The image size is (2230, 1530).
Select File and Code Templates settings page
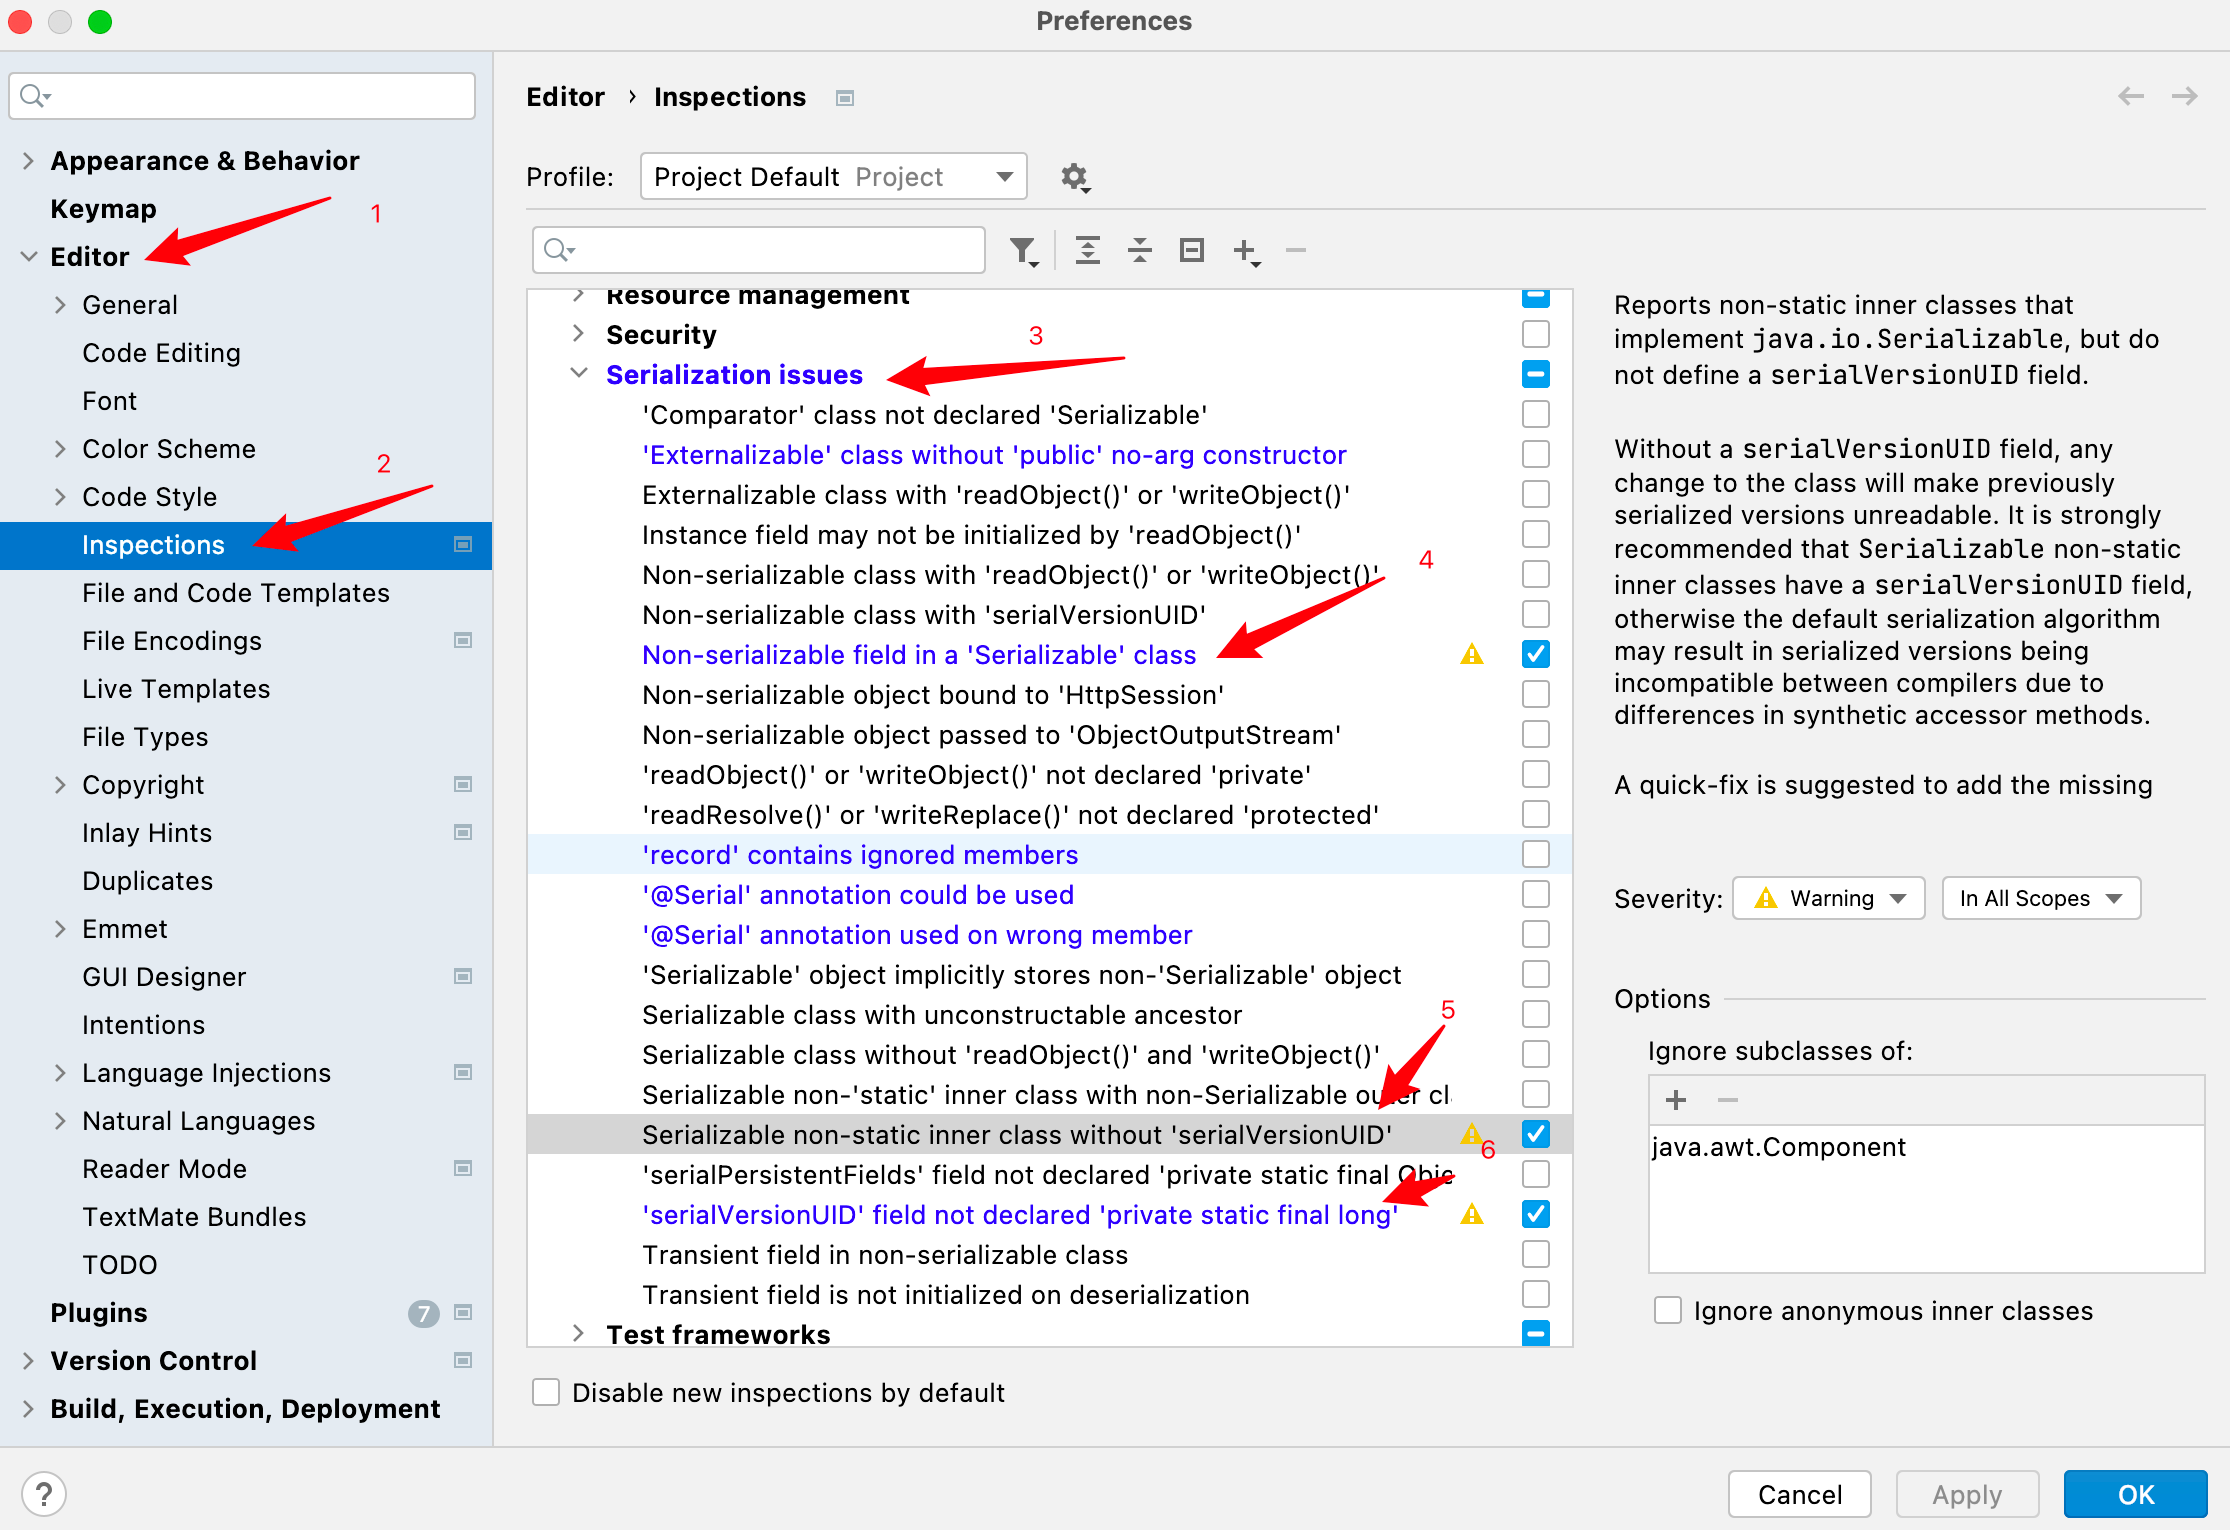tap(235, 593)
